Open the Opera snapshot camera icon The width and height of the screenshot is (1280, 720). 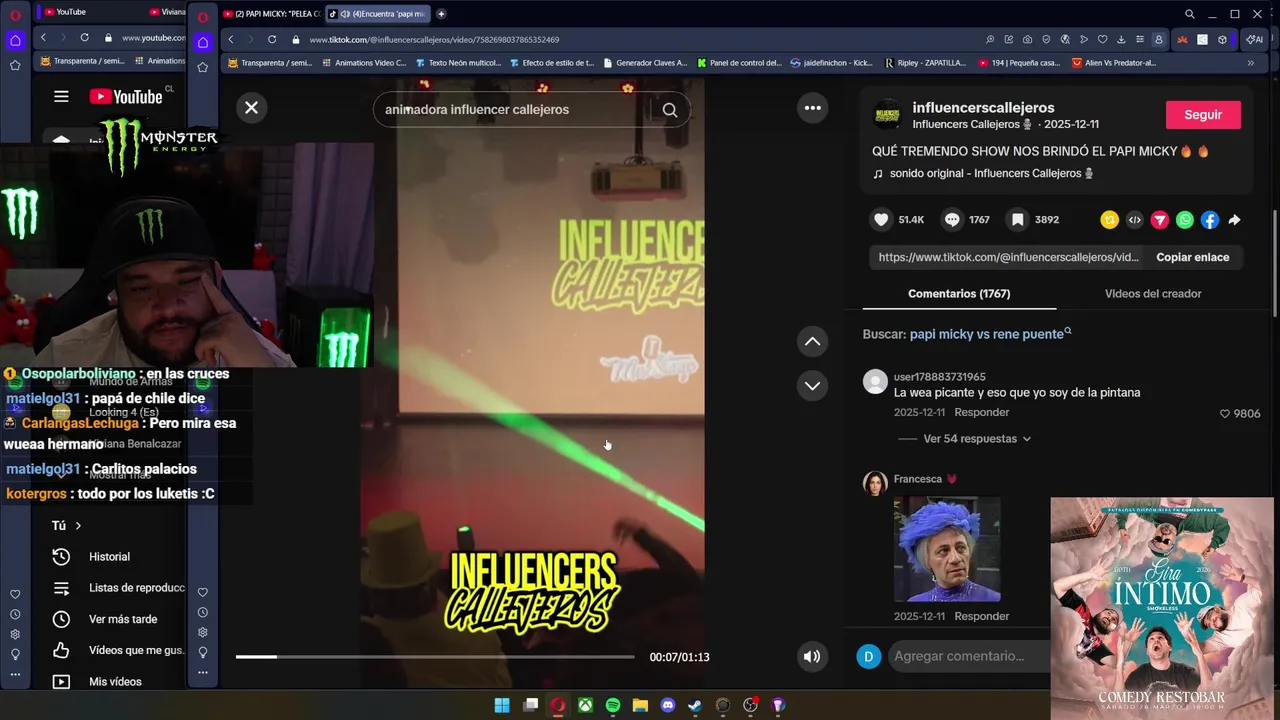[1027, 40]
